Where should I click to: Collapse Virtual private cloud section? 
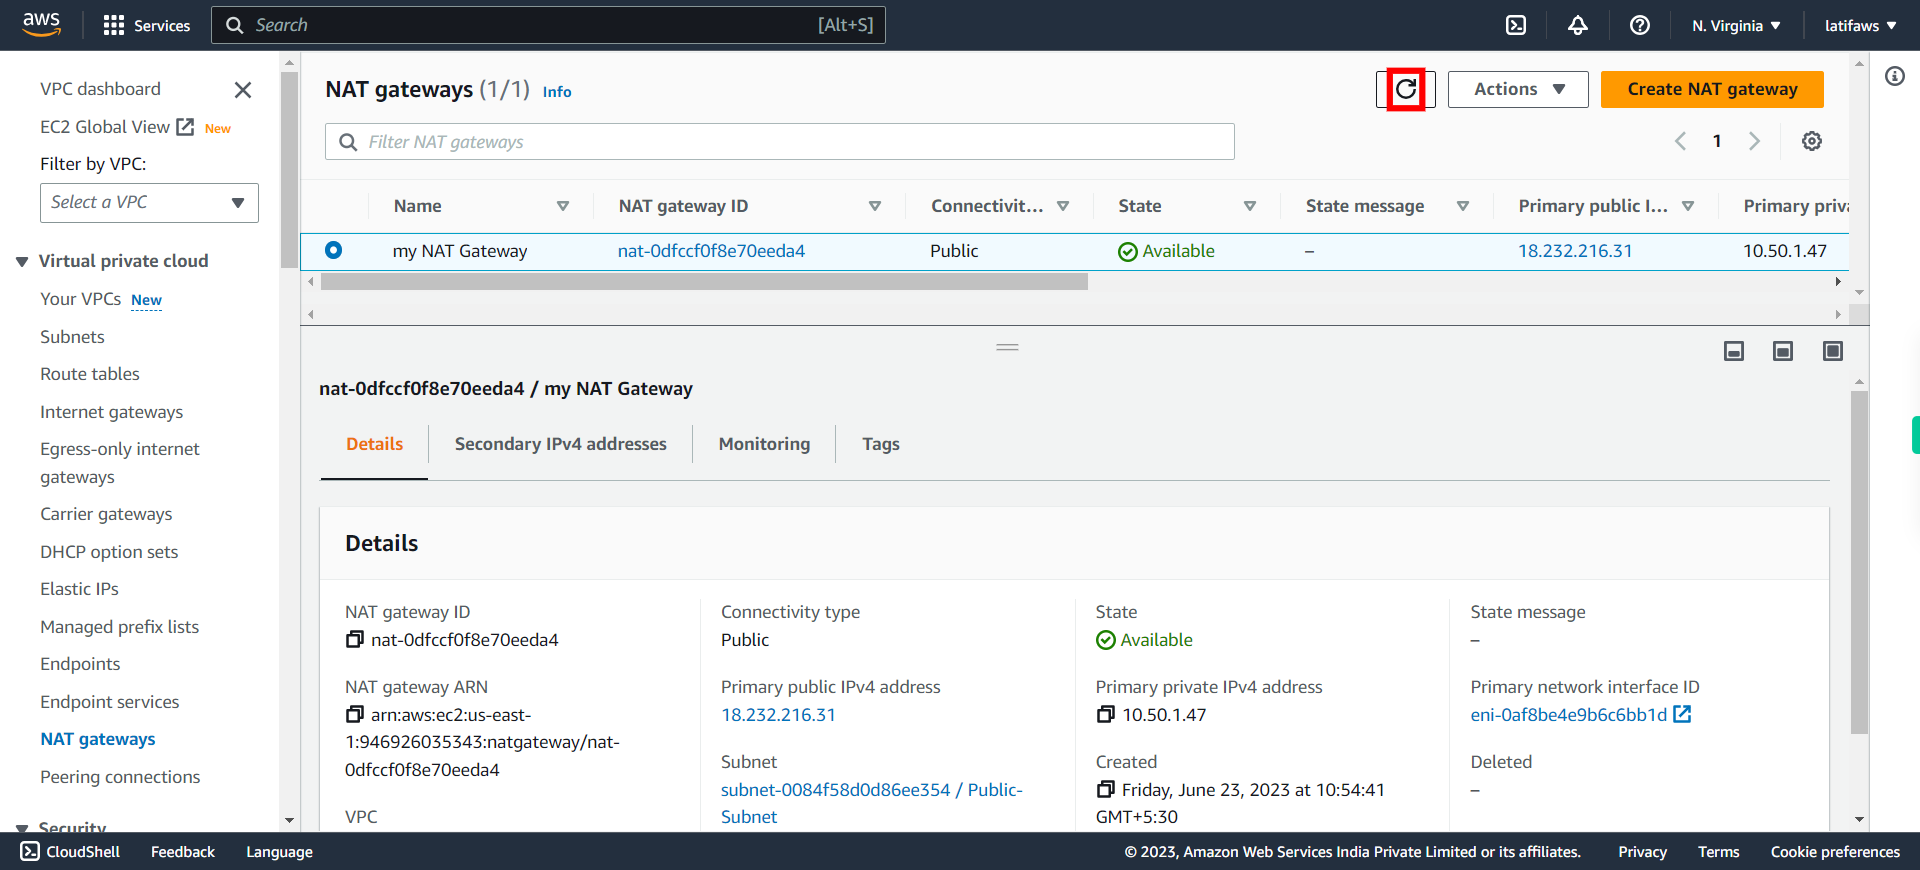[x=22, y=262]
